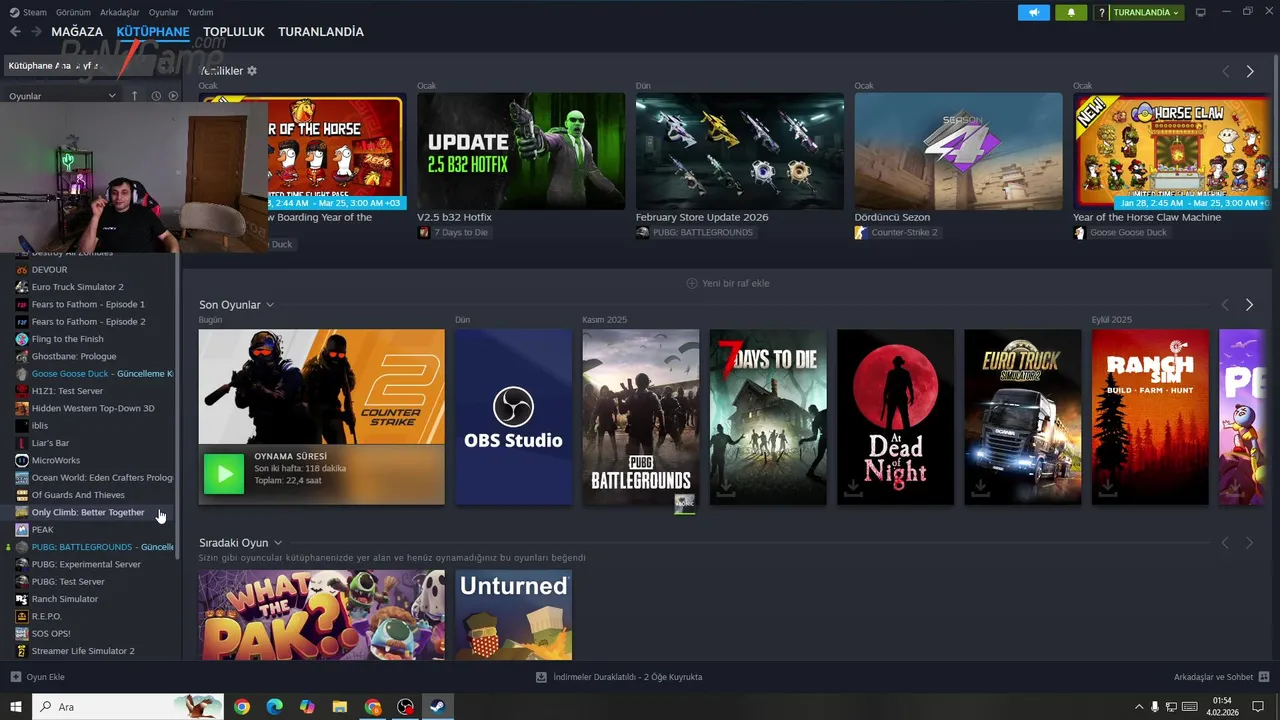Viewport: 1280px width, 720px height.
Task: Go forward with the navigation arrow
Action: coord(37,32)
